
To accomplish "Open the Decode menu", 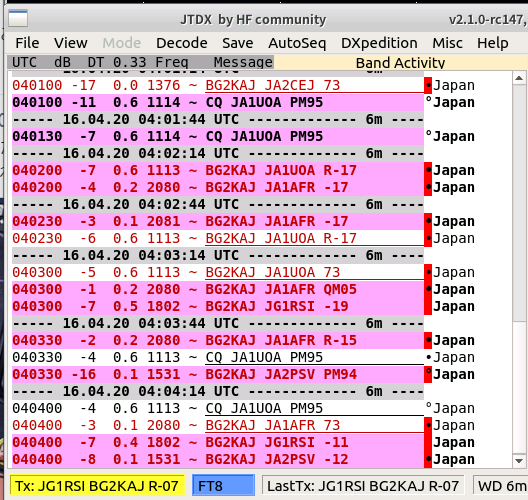I will [182, 43].
